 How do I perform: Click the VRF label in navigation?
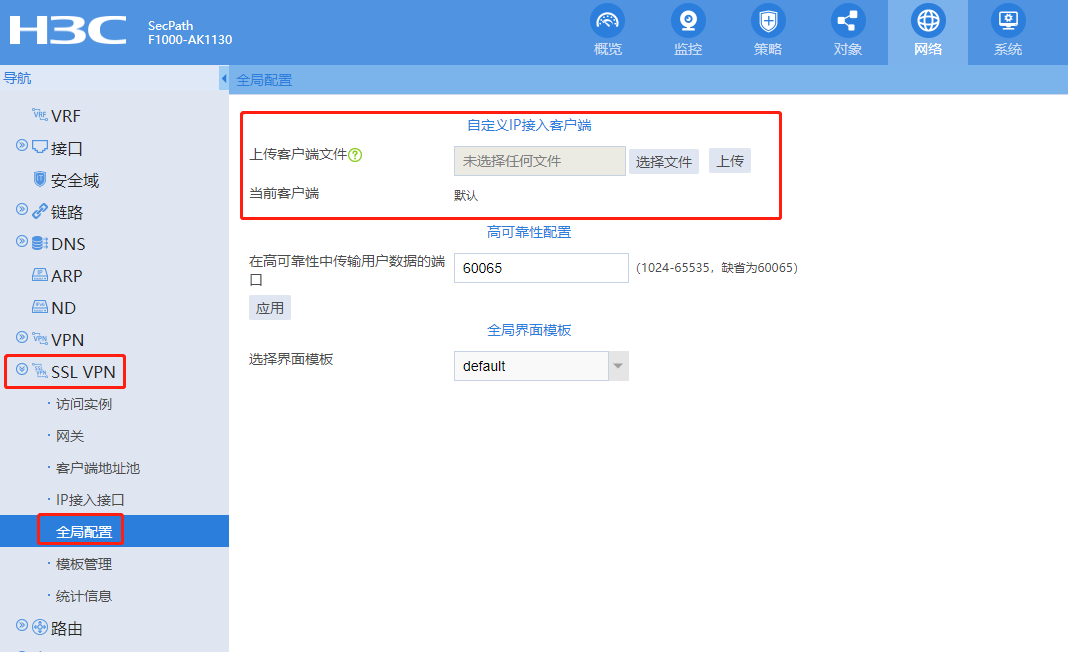66,116
